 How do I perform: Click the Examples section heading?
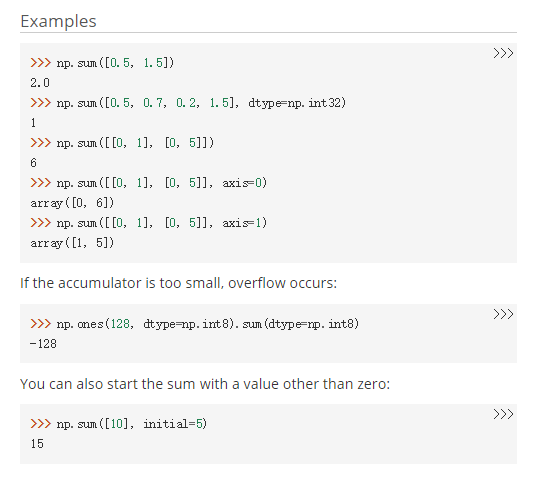[x=58, y=21]
